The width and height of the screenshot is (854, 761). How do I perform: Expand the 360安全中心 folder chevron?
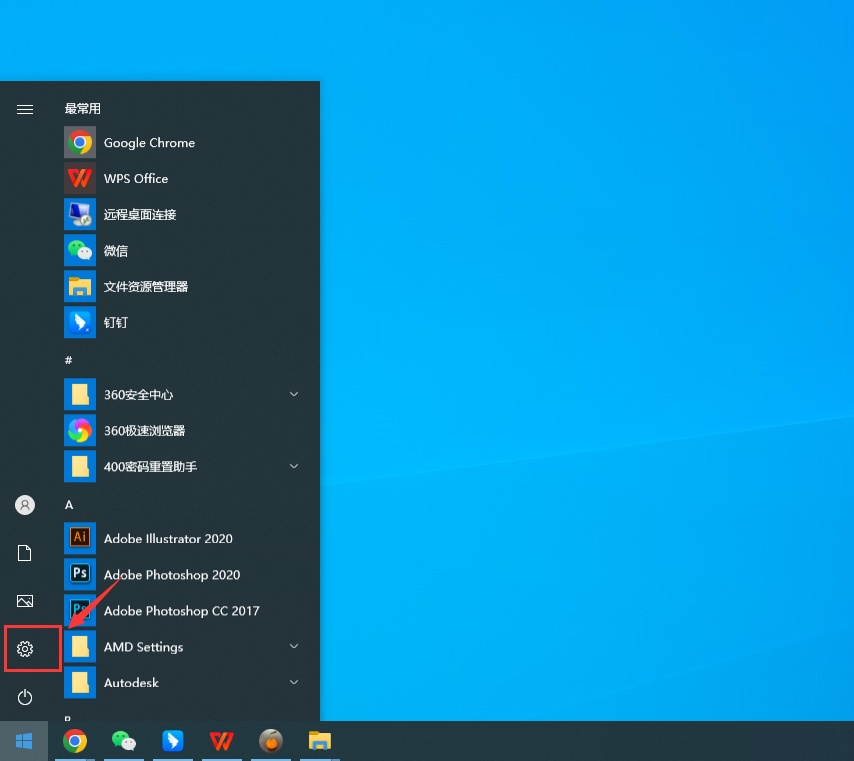point(294,394)
